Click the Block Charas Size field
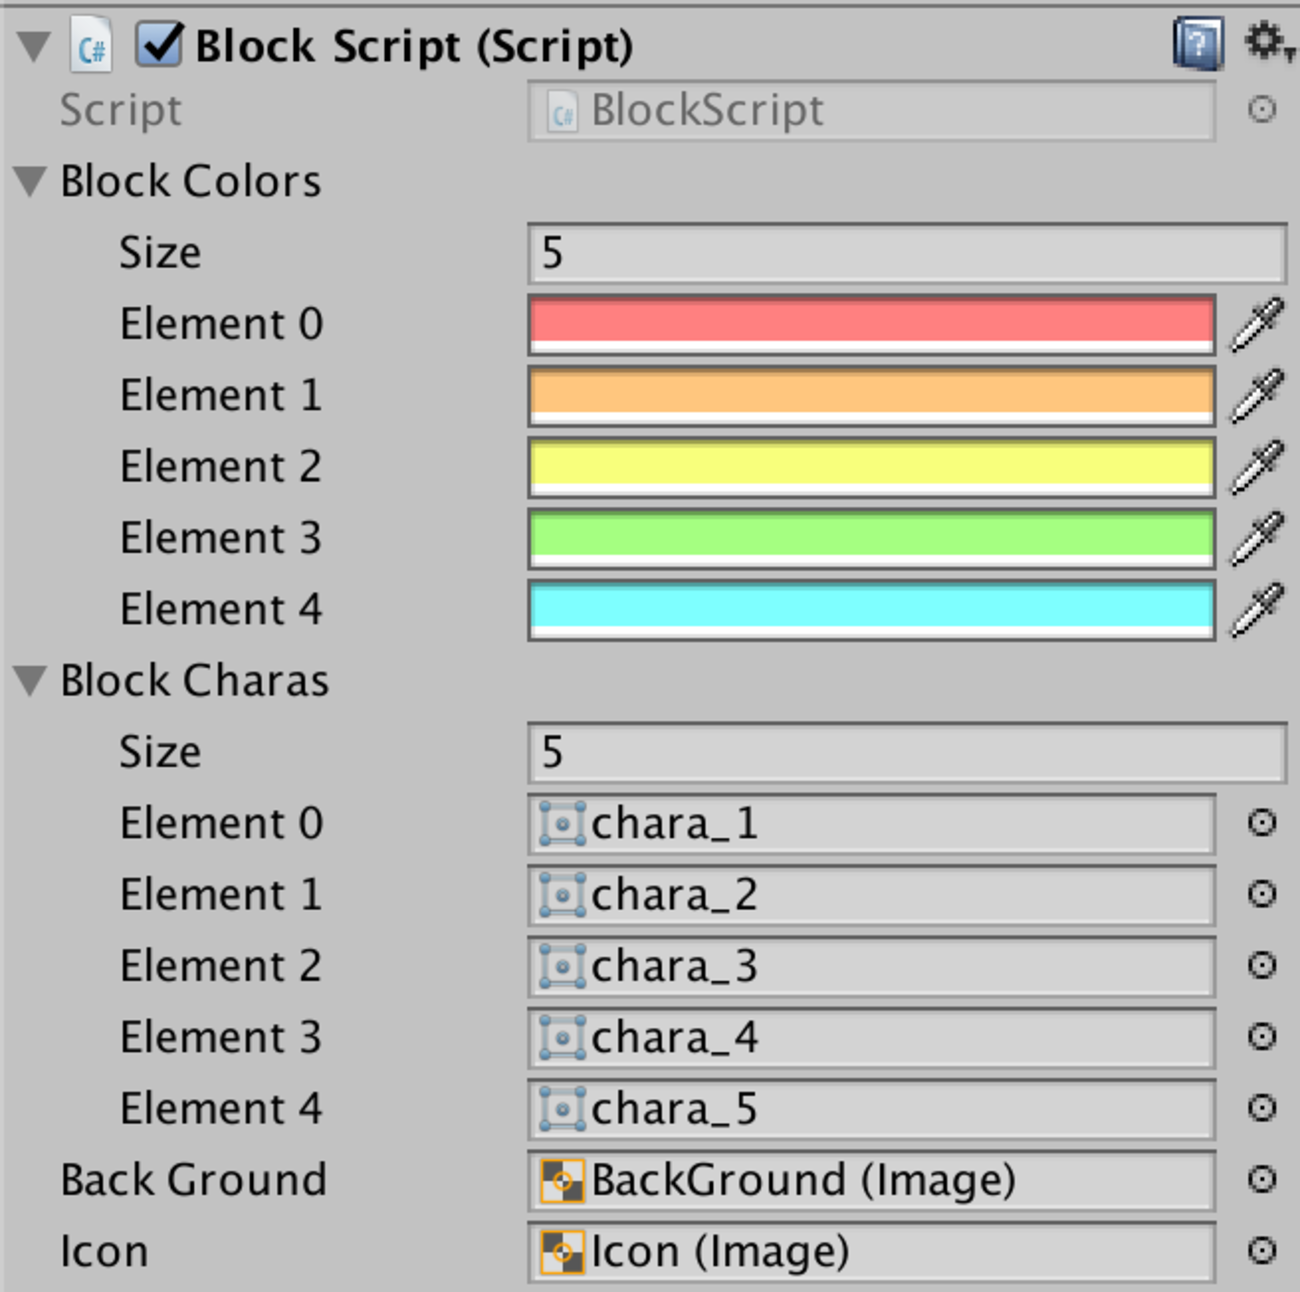 tap(905, 752)
